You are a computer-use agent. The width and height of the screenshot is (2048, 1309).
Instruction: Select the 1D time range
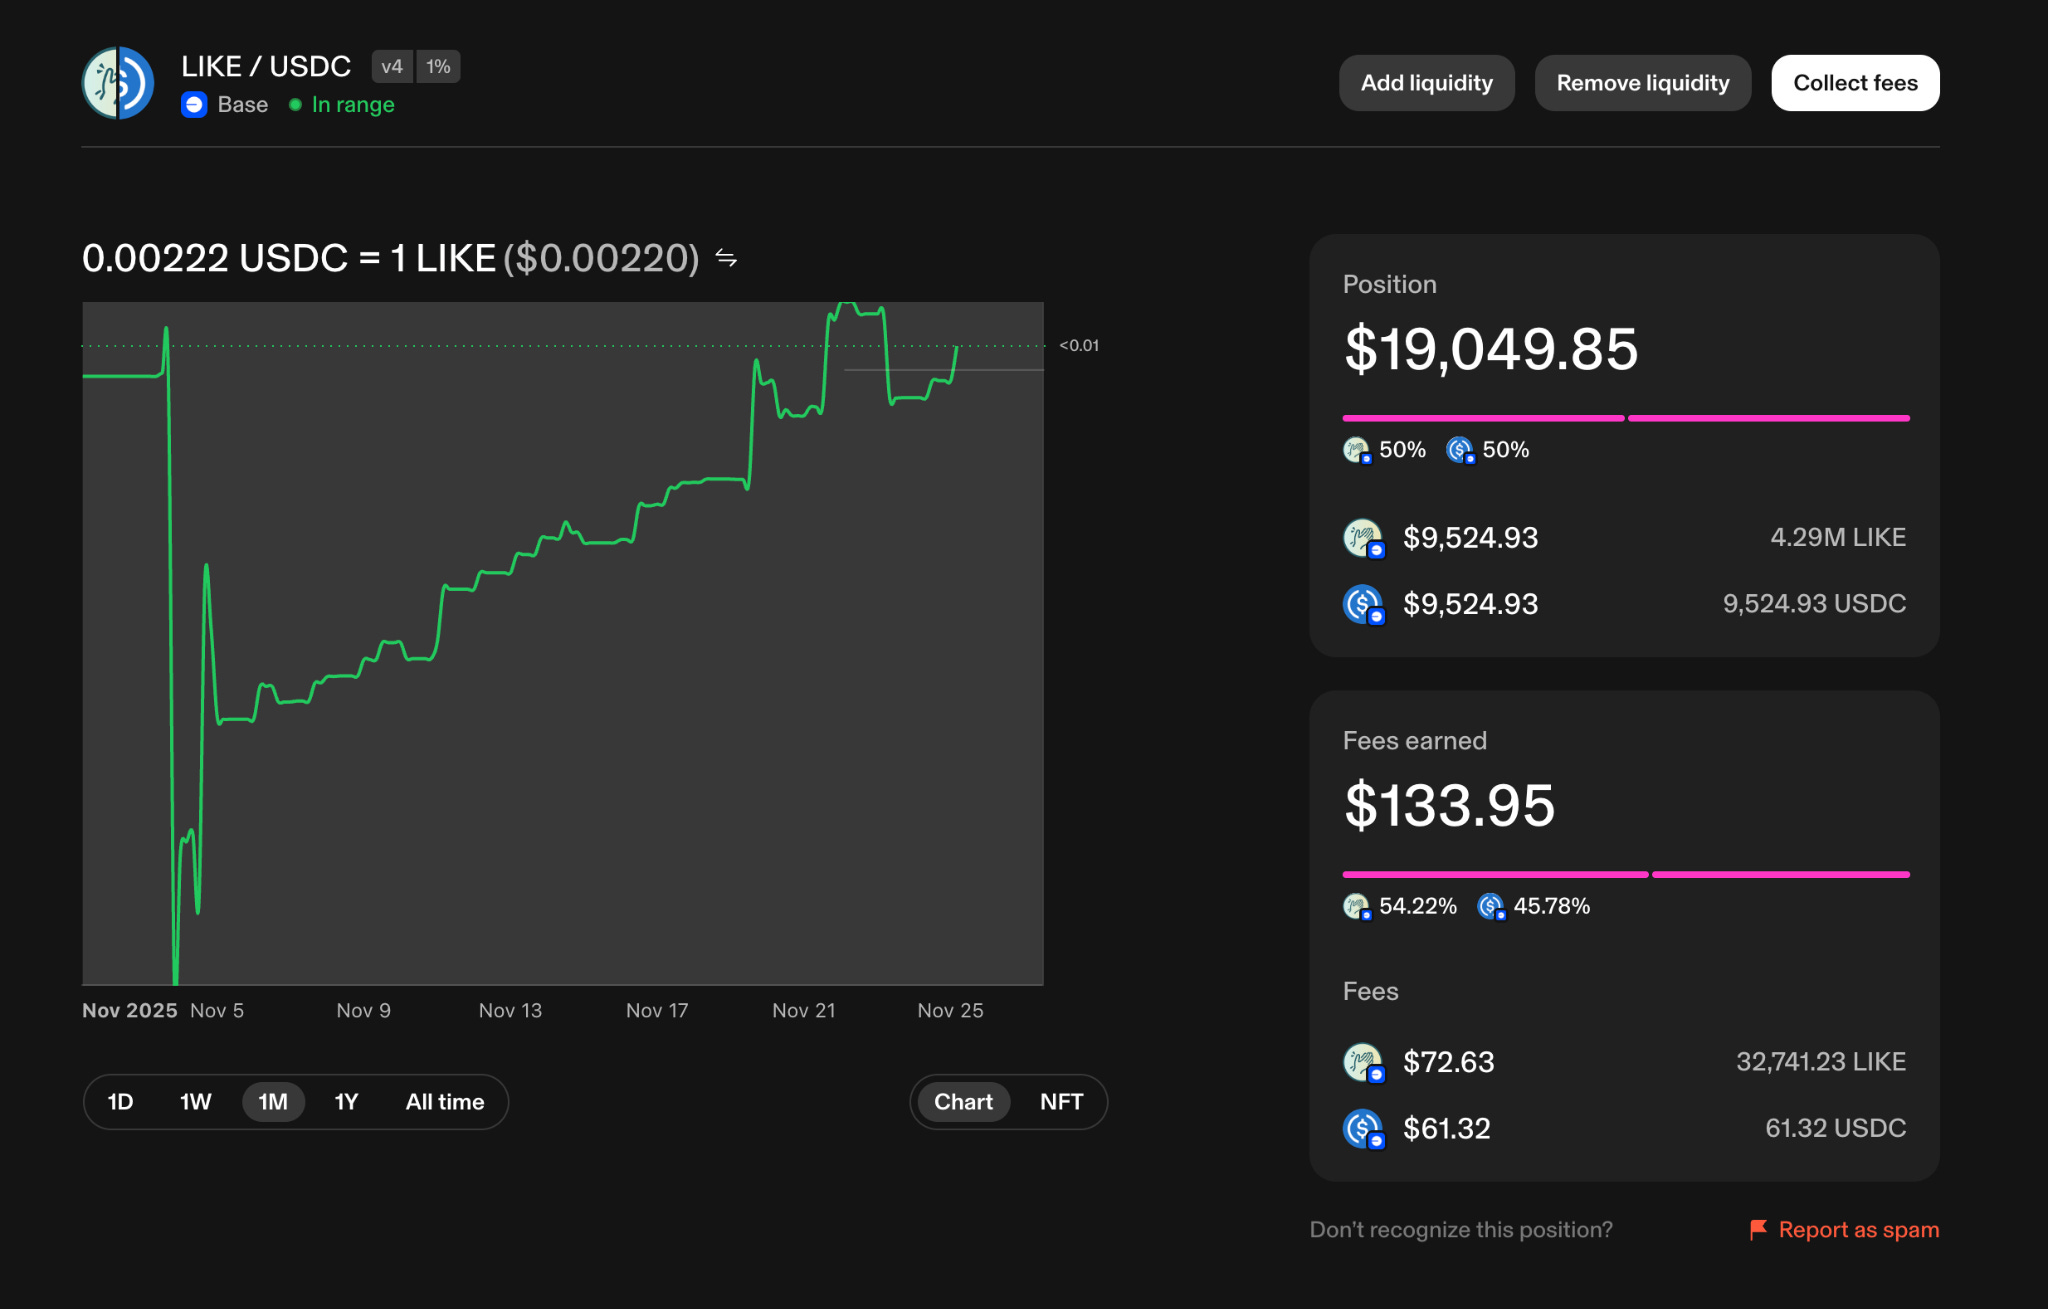click(120, 1102)
